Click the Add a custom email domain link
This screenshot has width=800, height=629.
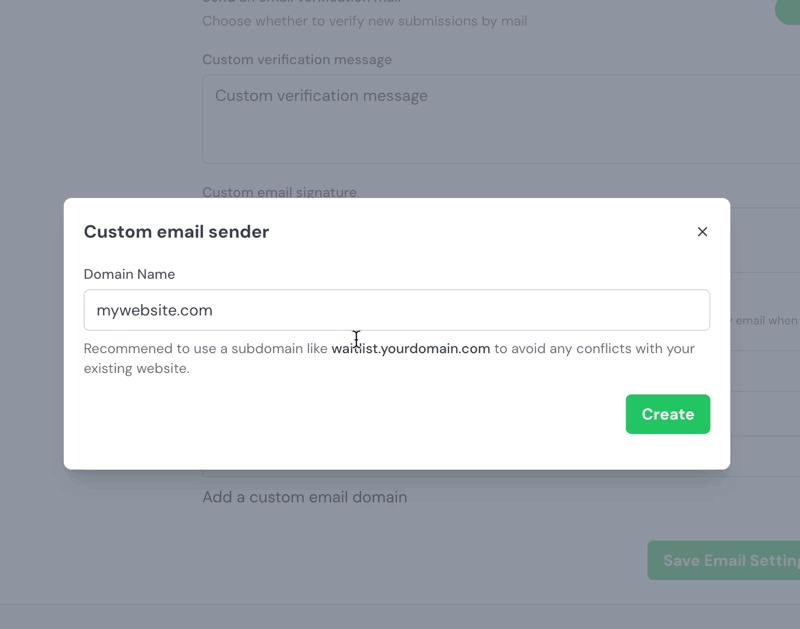[x=304, y=496]
